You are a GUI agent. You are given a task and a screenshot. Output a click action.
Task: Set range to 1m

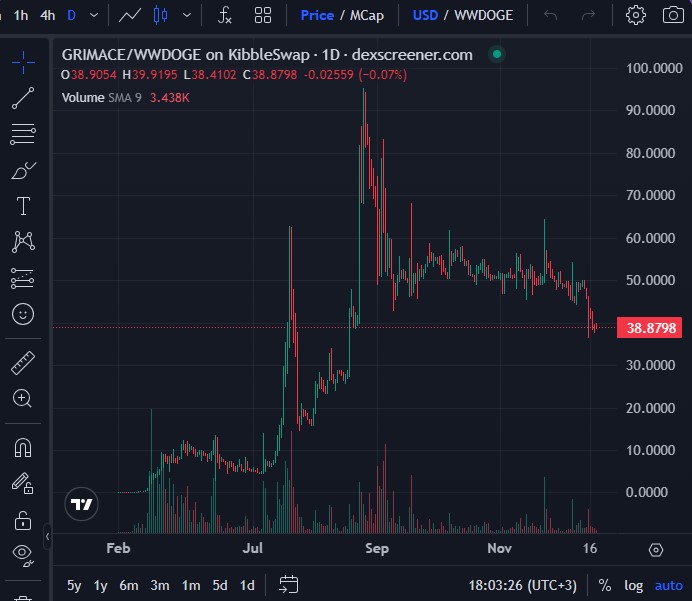[x=191, y=586]
